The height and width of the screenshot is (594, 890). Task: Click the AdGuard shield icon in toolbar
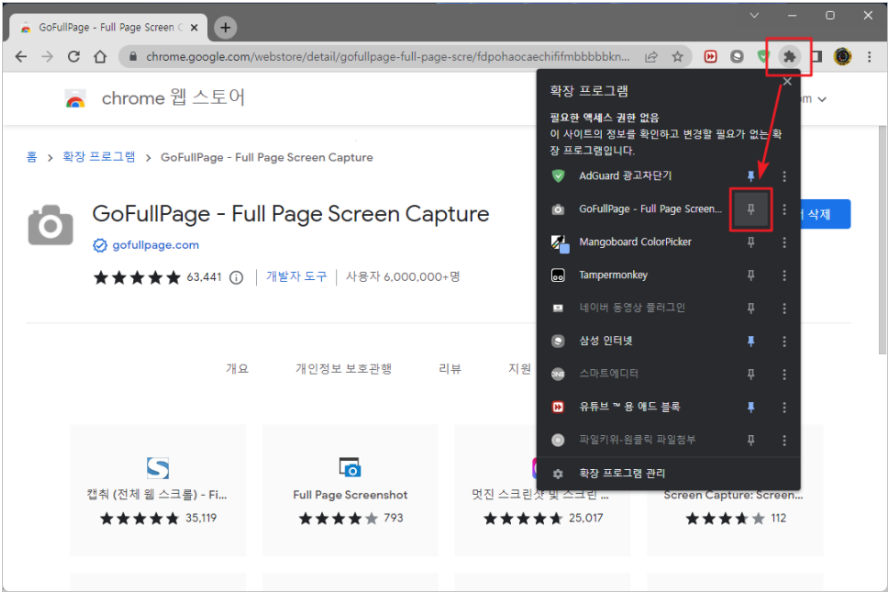(x=763, y=56)
